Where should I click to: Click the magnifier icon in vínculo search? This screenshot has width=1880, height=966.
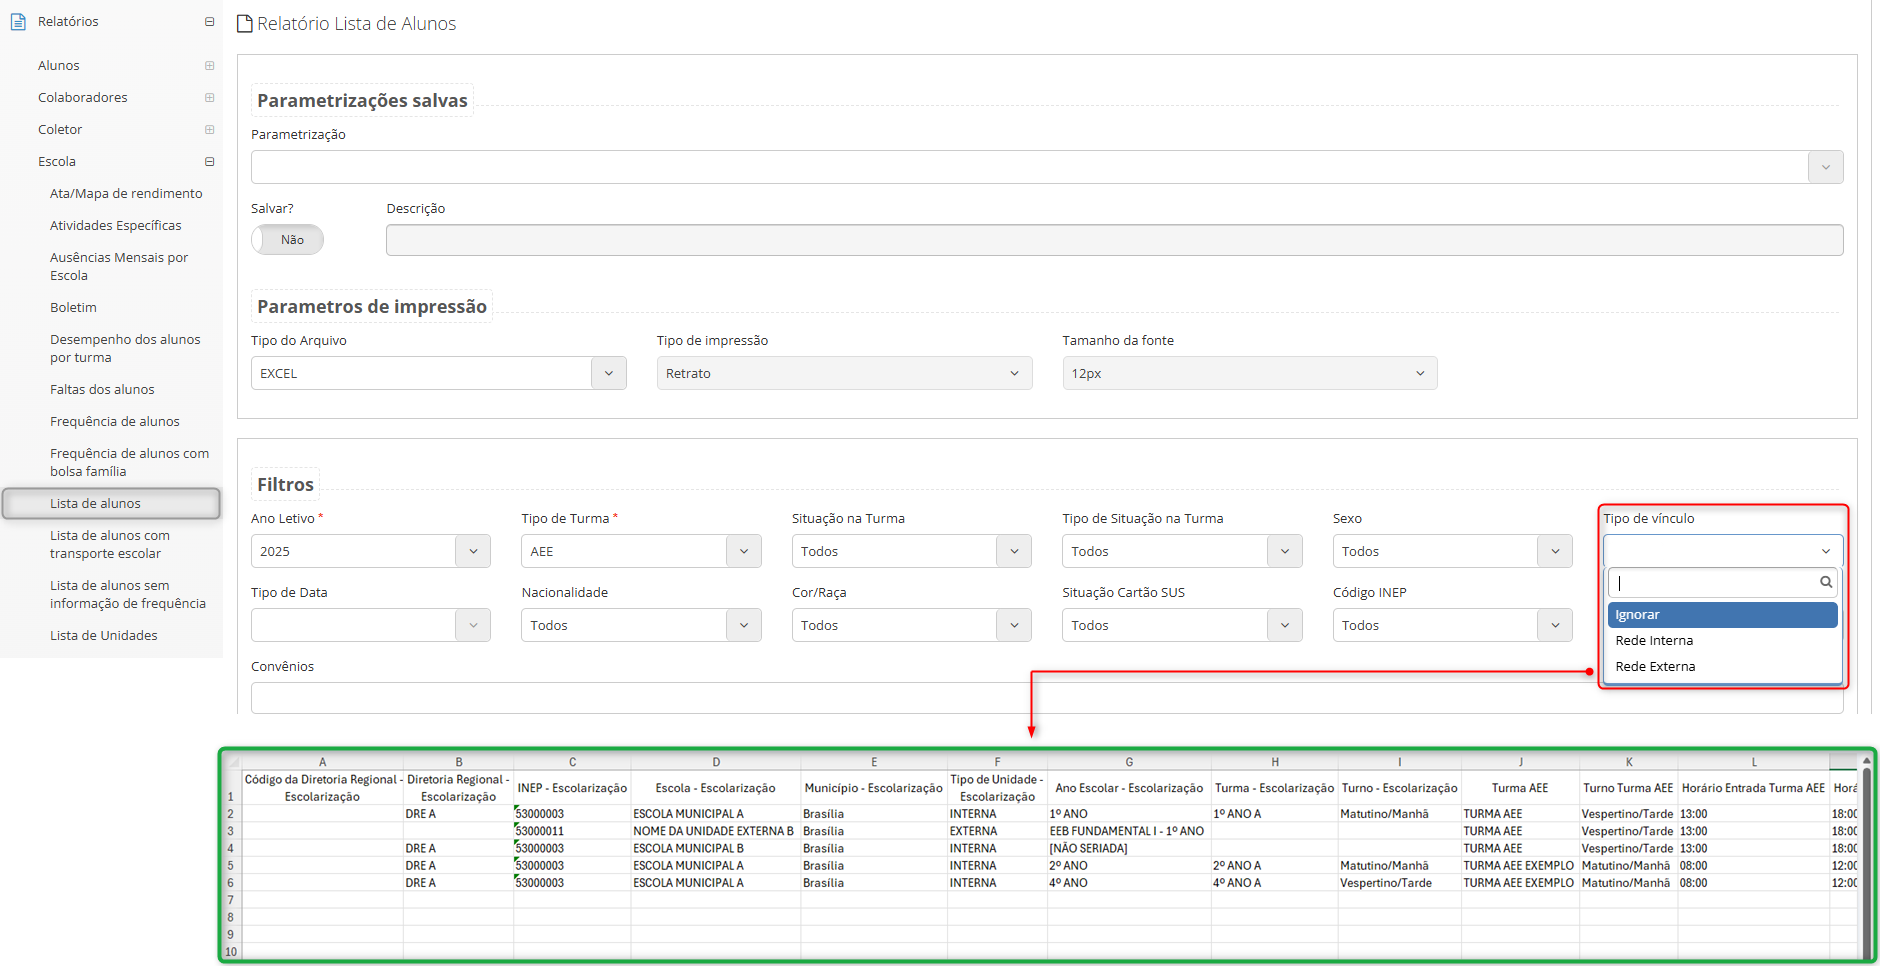pos(1825,582)
